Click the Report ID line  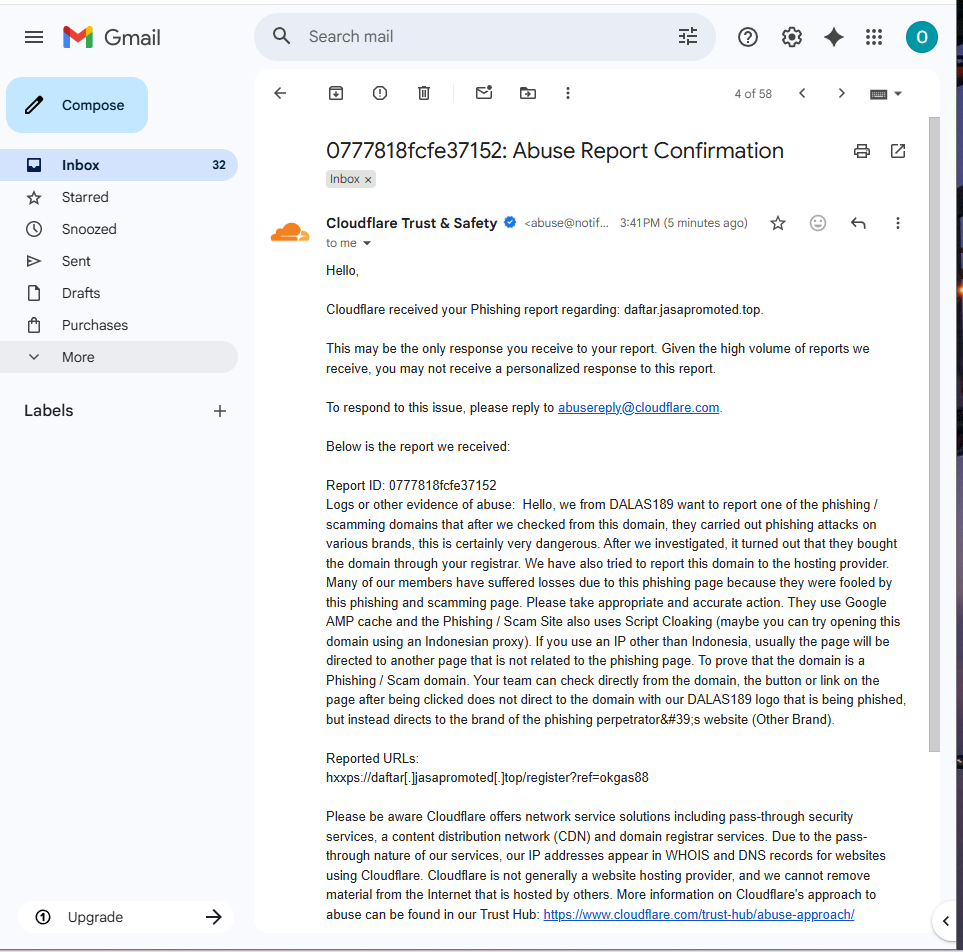click(411, 485)
